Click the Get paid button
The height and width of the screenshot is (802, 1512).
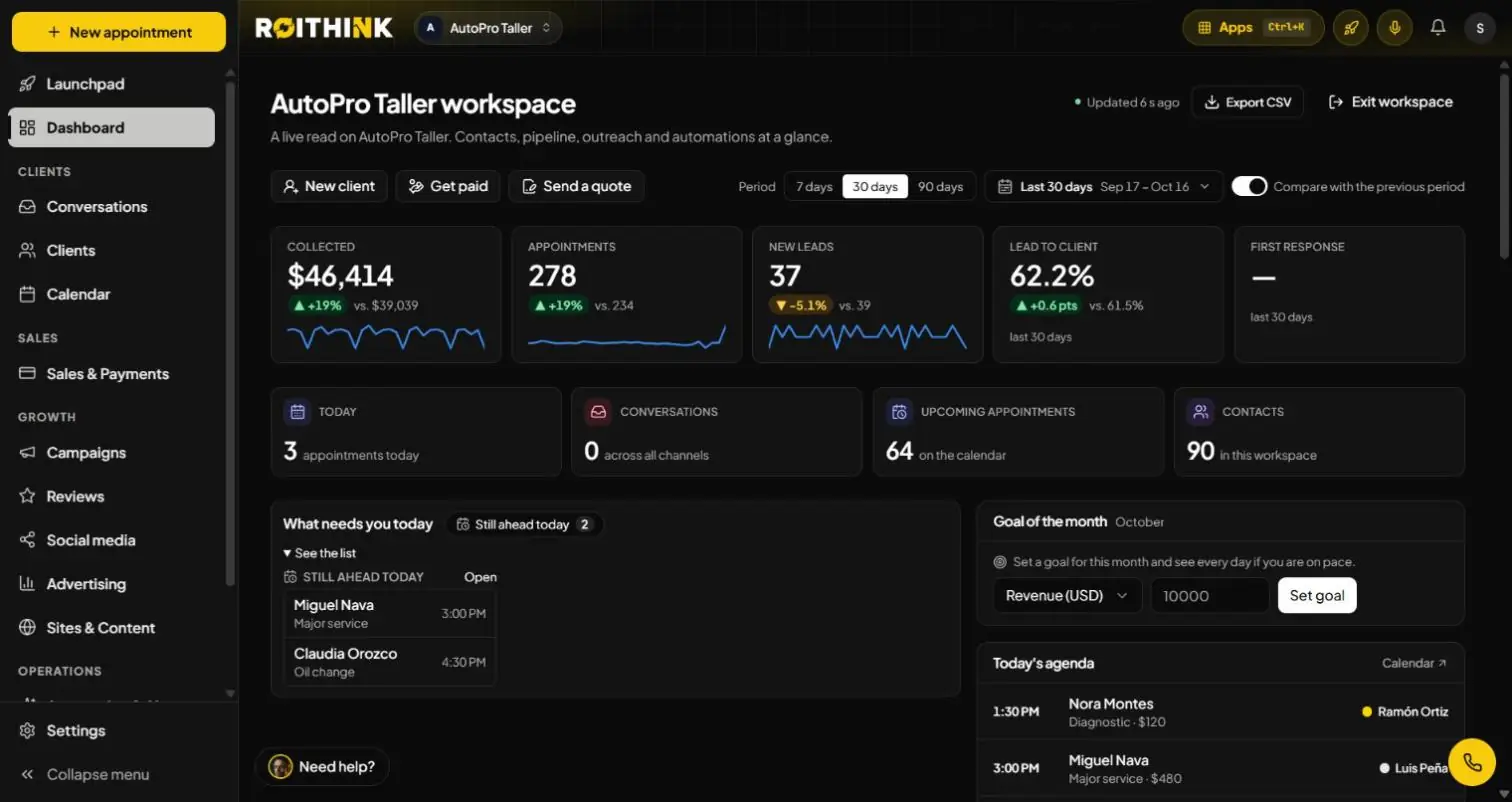pos(448,187)
